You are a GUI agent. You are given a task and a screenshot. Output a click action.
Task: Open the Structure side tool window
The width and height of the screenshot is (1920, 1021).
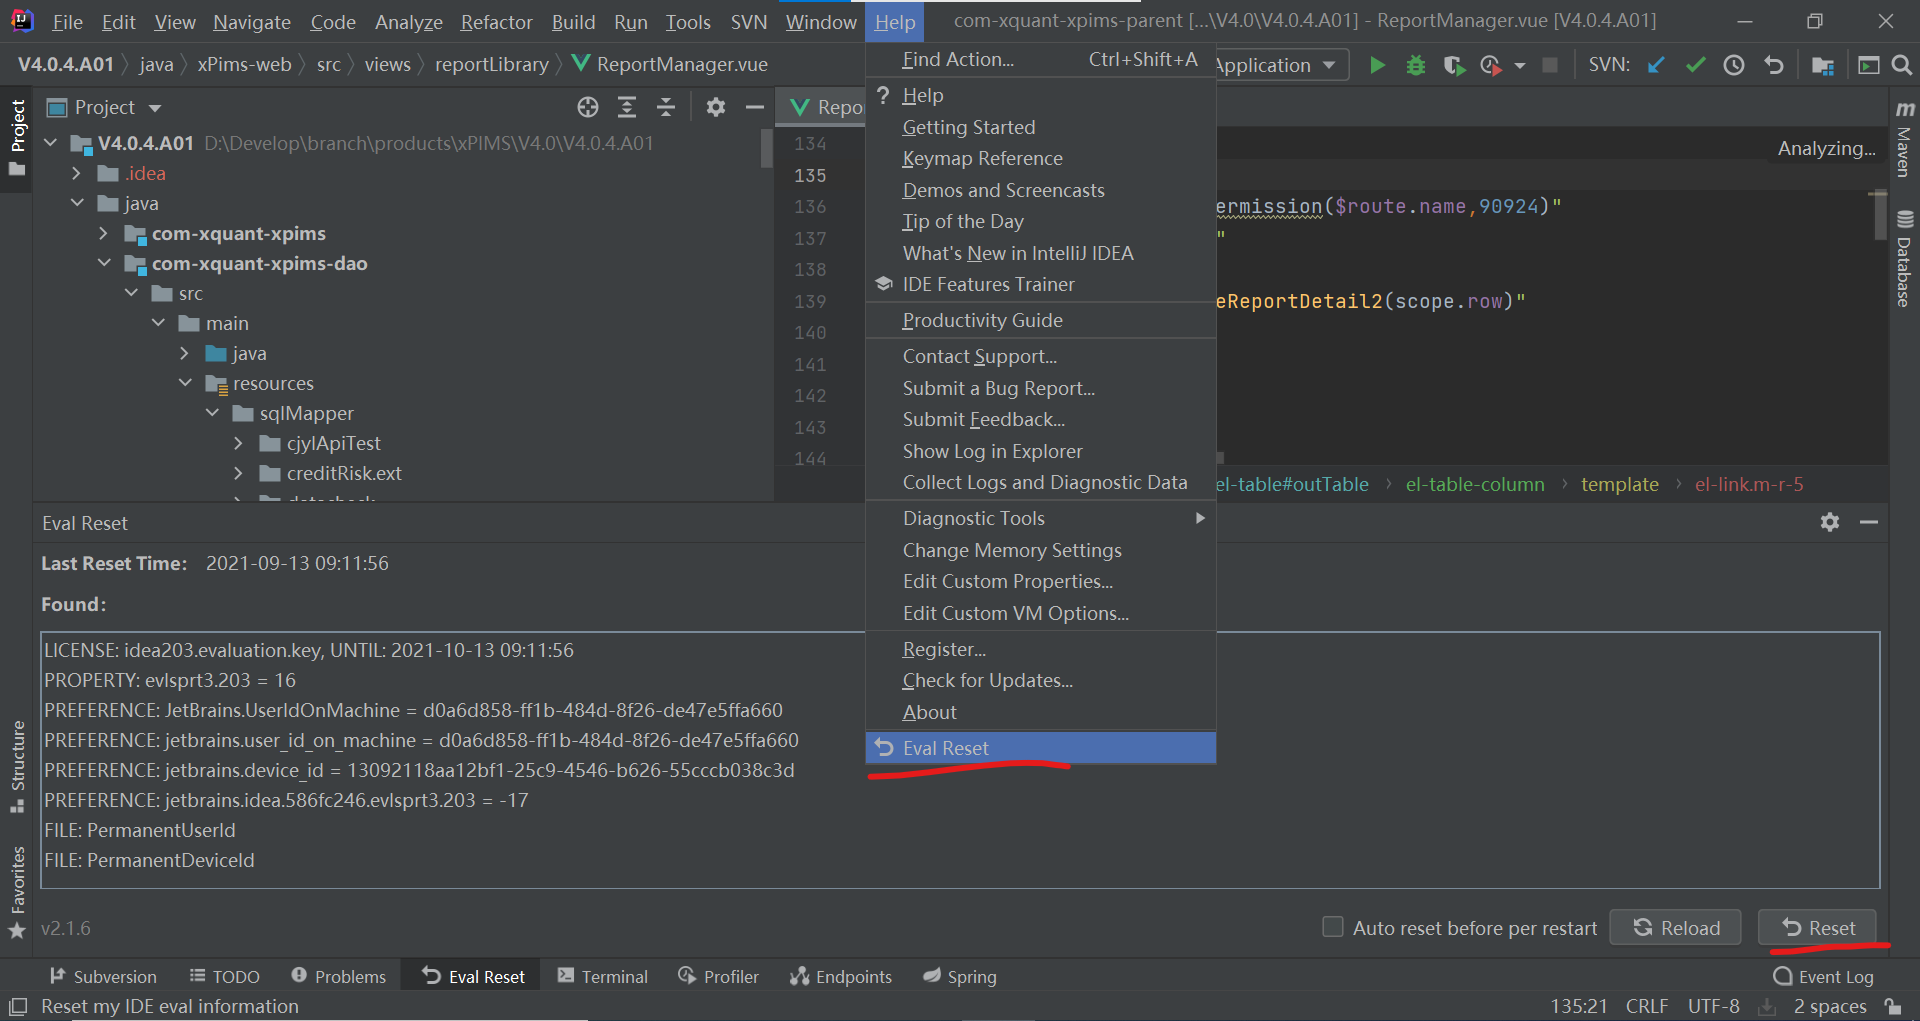coord(17,766)
